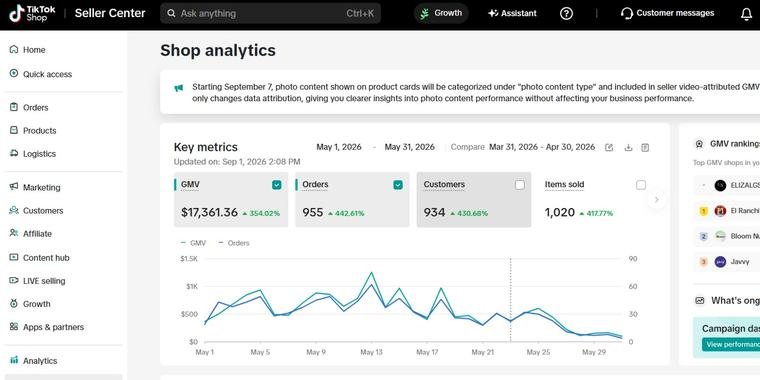Expand more metrics with right chevron arrow

pyautogui.click(x=657, y=199)
